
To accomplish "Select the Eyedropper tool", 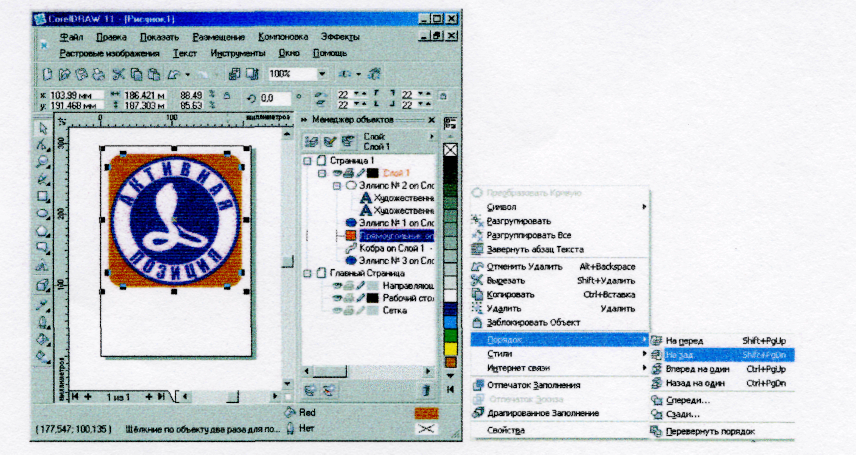I will pyautogui.click(x=43, y=305).
